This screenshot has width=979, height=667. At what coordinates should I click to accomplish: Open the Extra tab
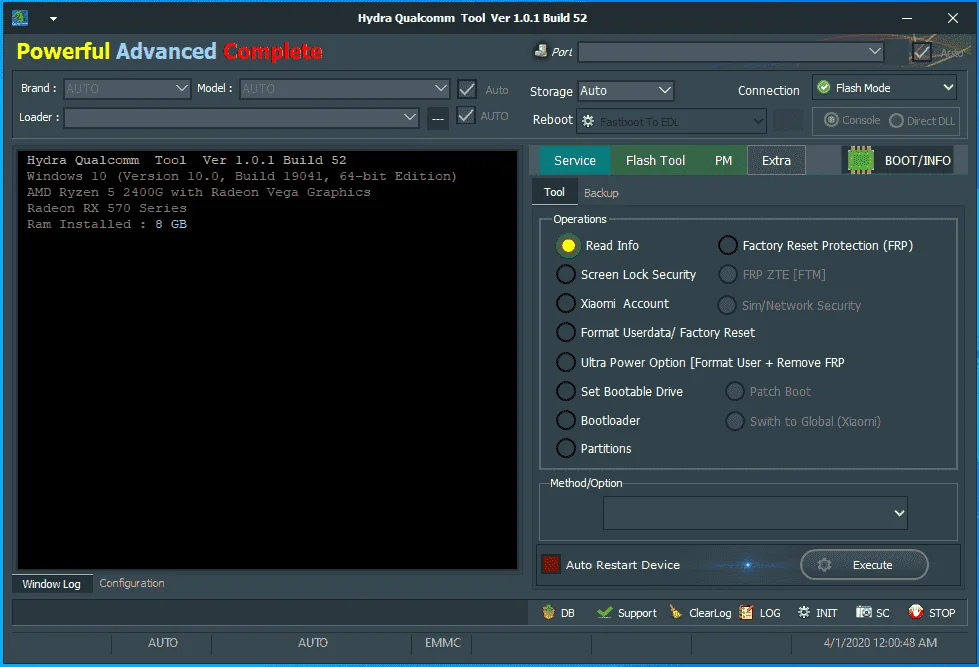coord(776,161)
